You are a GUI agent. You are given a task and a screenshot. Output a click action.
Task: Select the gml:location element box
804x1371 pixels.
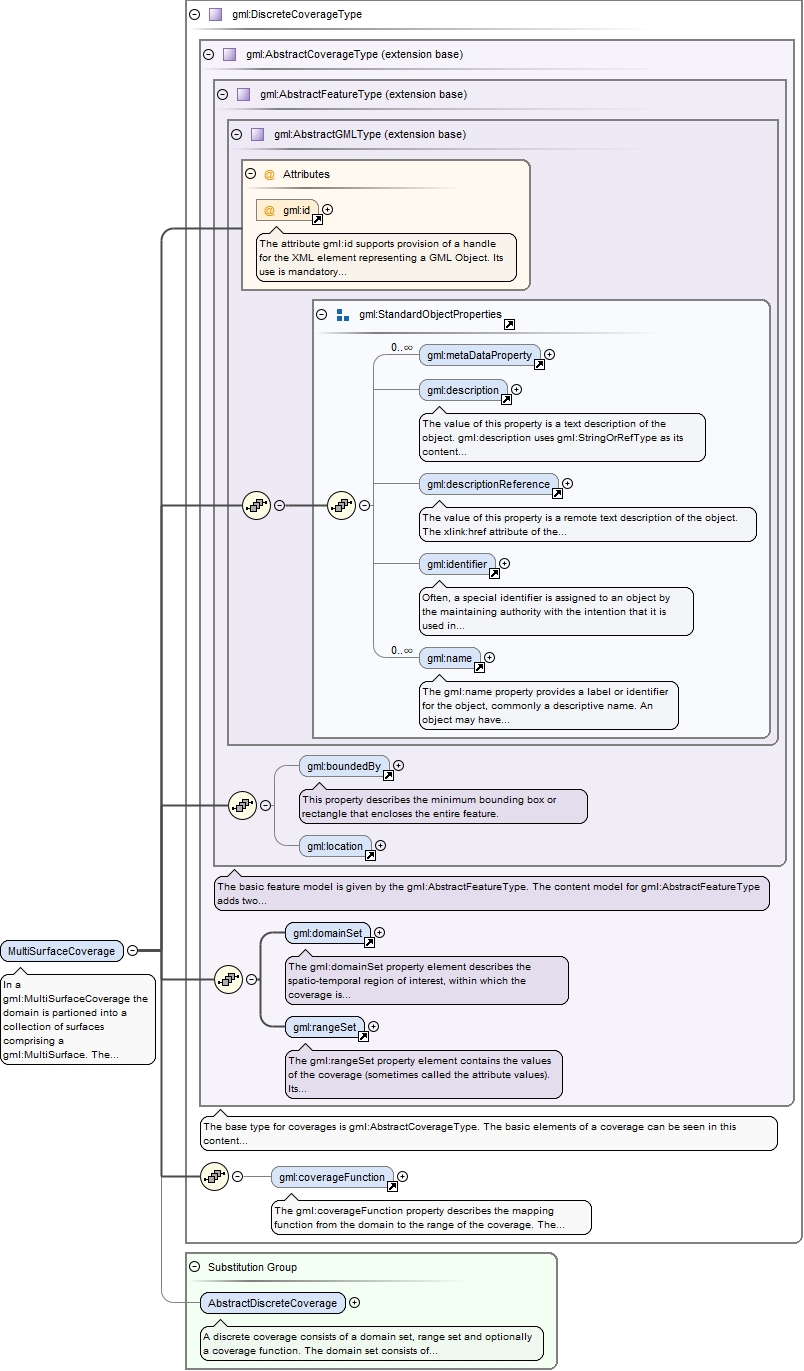335,846
